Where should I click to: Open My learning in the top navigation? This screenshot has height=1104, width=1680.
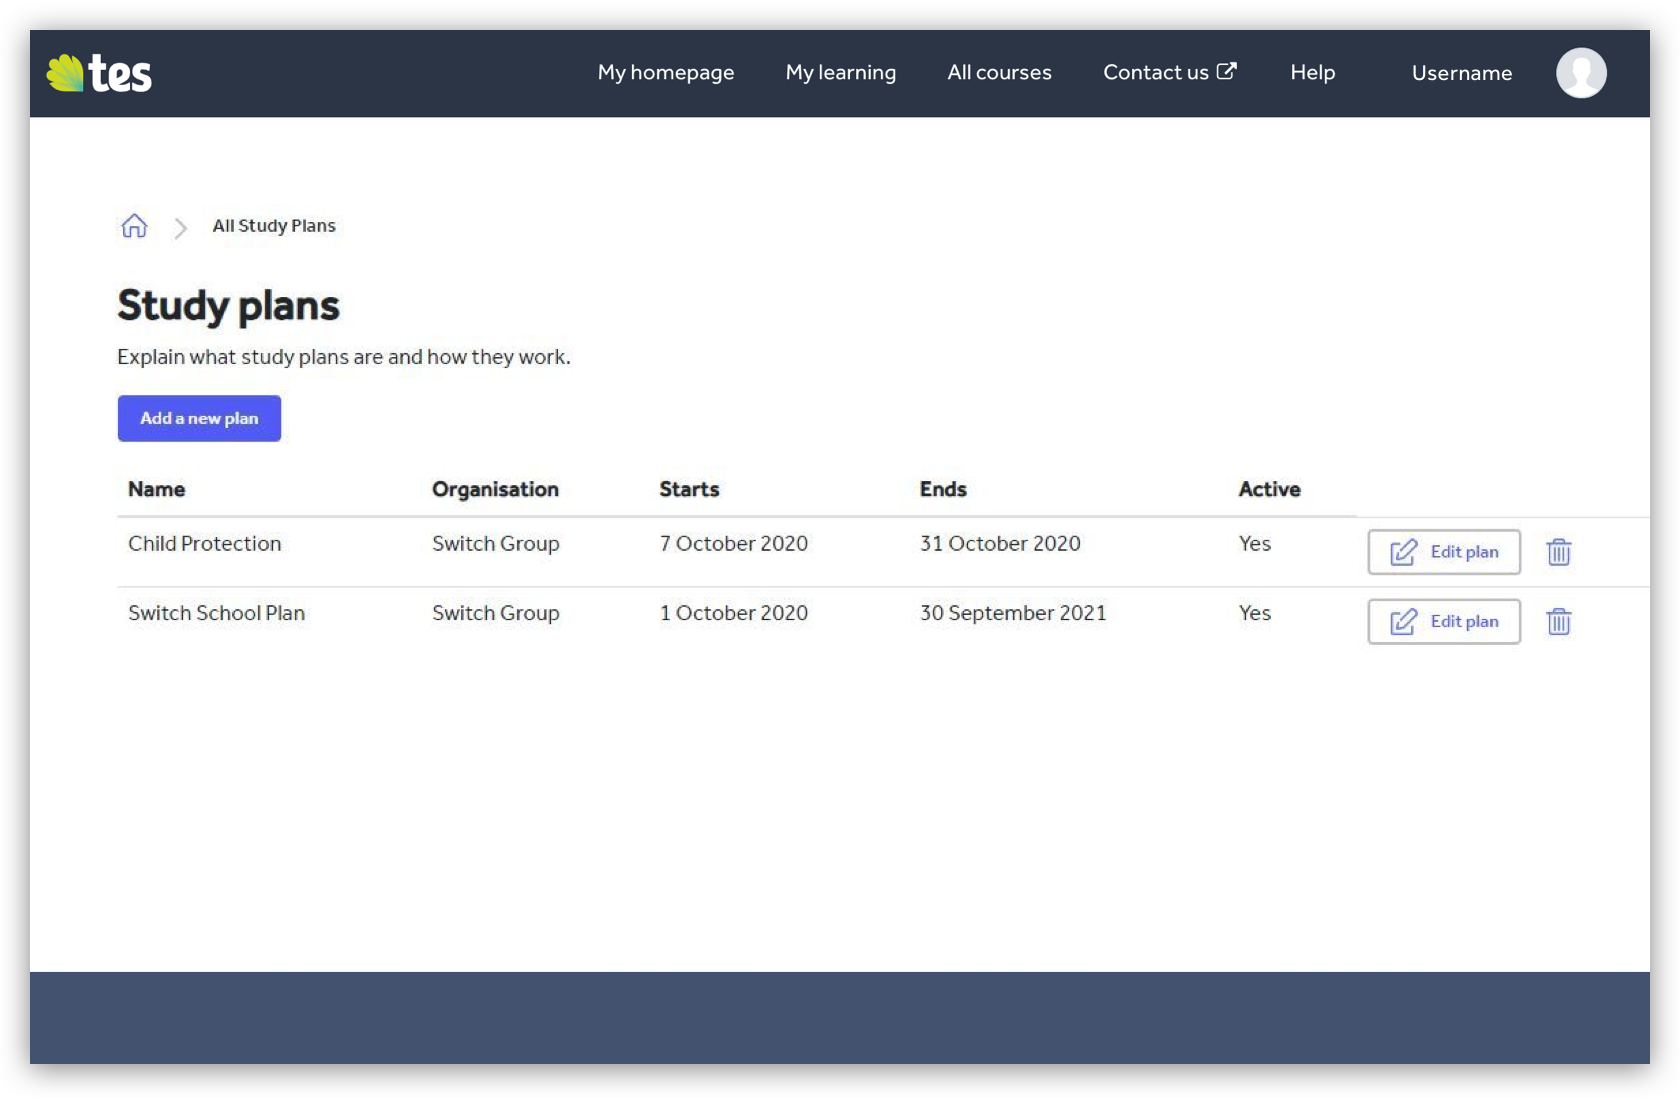pyautogui.click(x=841, y=73)
